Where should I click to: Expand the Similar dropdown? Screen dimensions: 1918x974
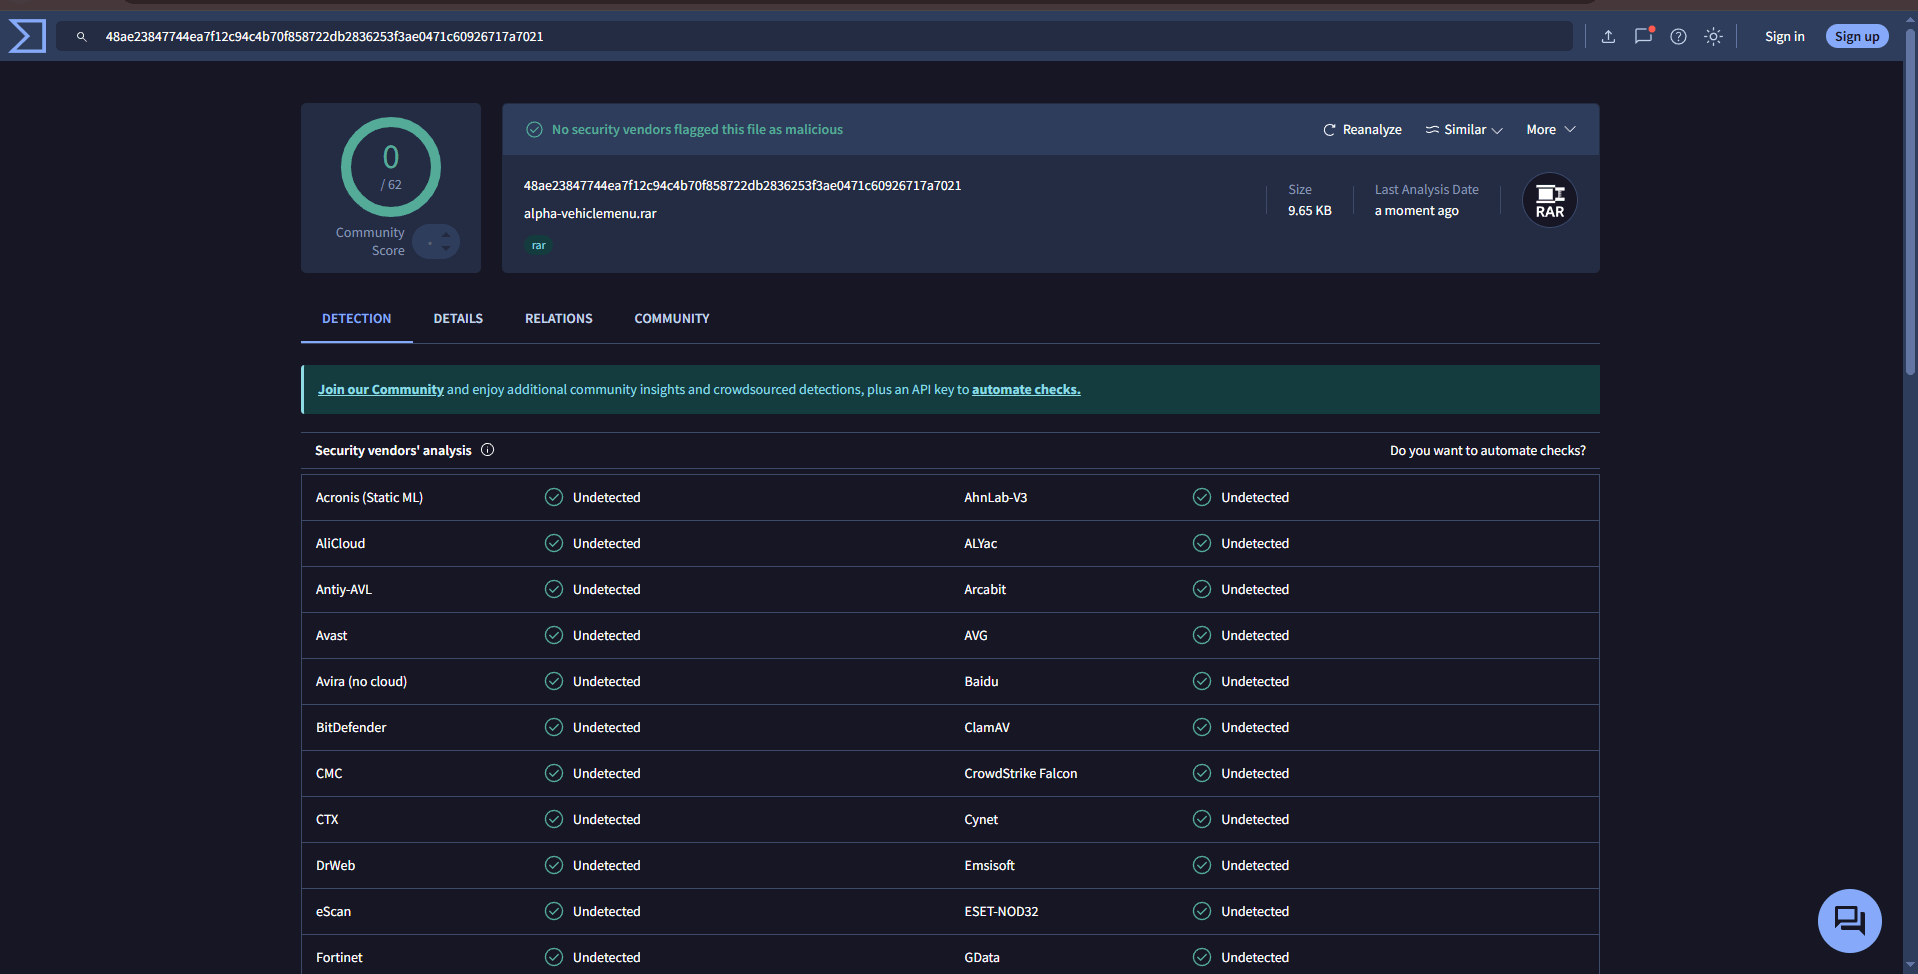(x=1463, y=129)
